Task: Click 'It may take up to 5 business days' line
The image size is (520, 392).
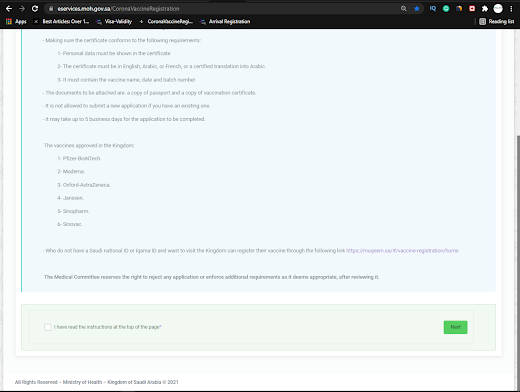Action: pyautogui.click(x=124, y=119)
